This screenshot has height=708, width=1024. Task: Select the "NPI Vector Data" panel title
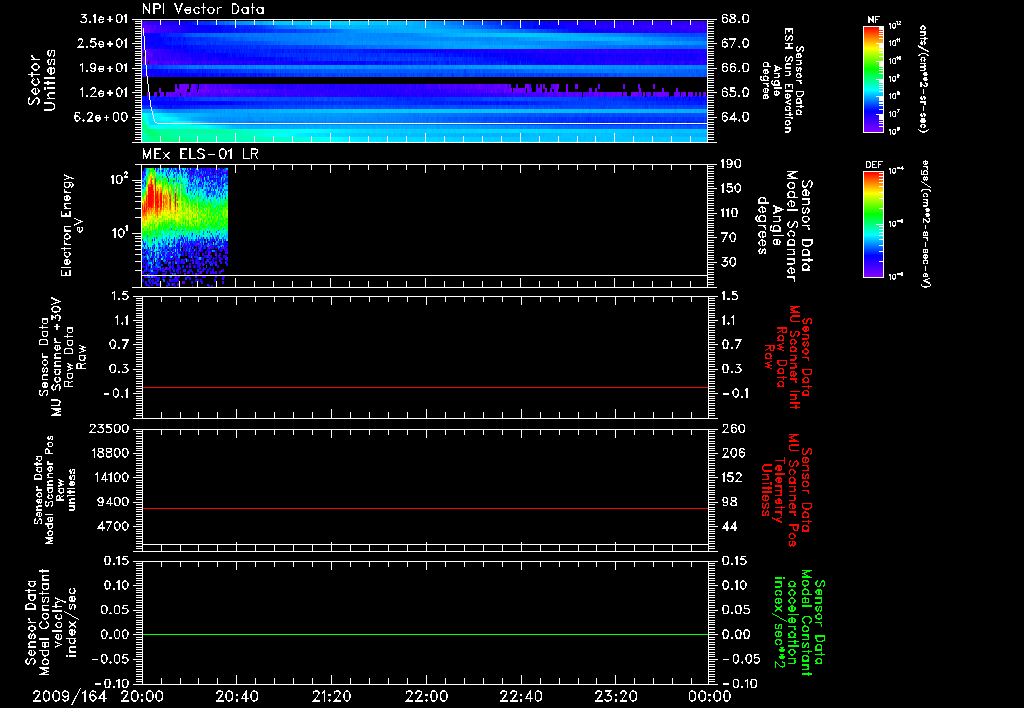203,9
